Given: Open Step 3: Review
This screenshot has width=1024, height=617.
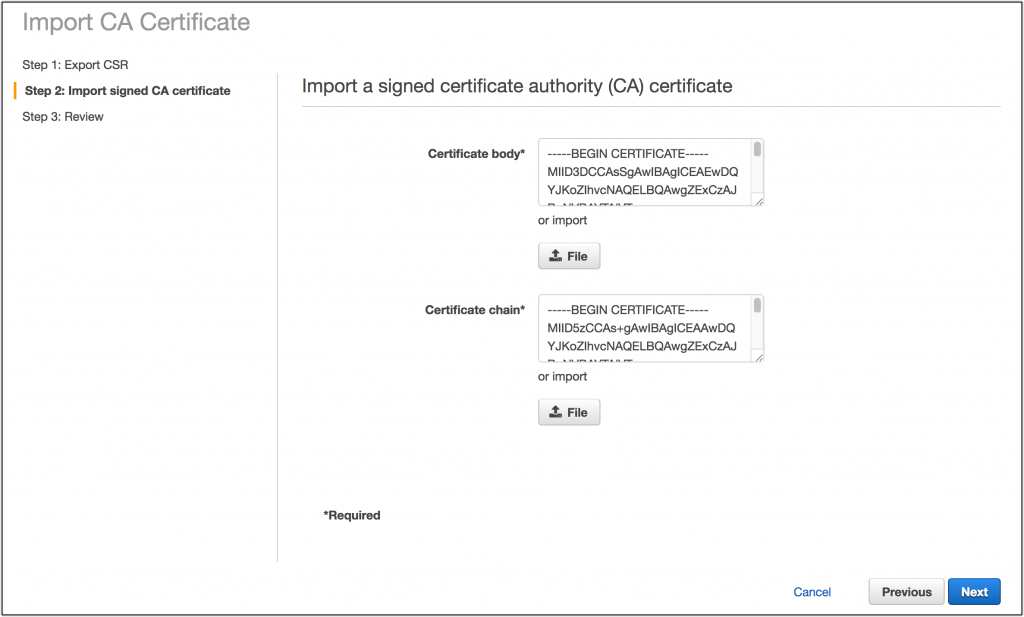Looking at the screenshot, I should 63,117.
